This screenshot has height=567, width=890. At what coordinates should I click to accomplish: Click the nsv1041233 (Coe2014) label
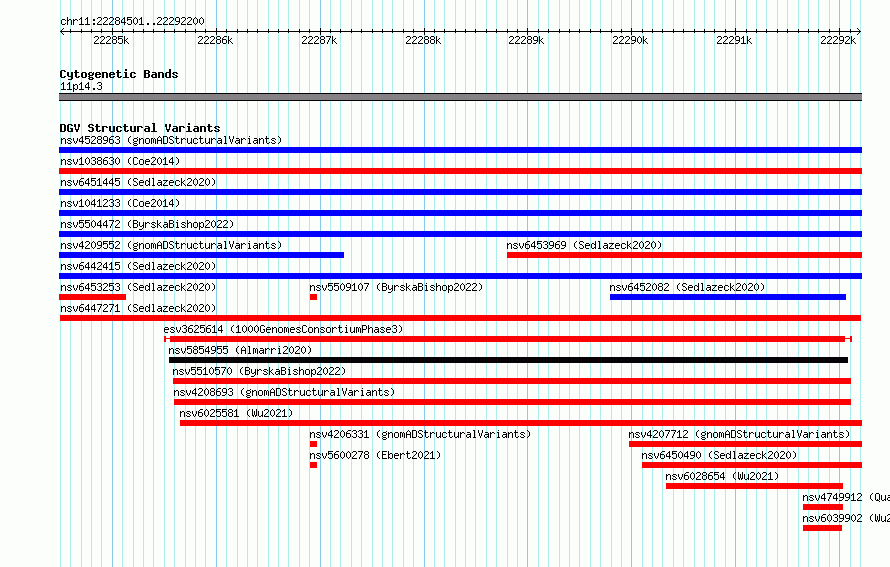pos(120,203)
